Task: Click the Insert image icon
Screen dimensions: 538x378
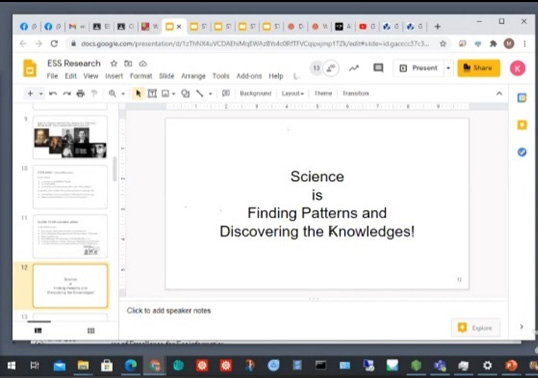Action: [166, 93]
